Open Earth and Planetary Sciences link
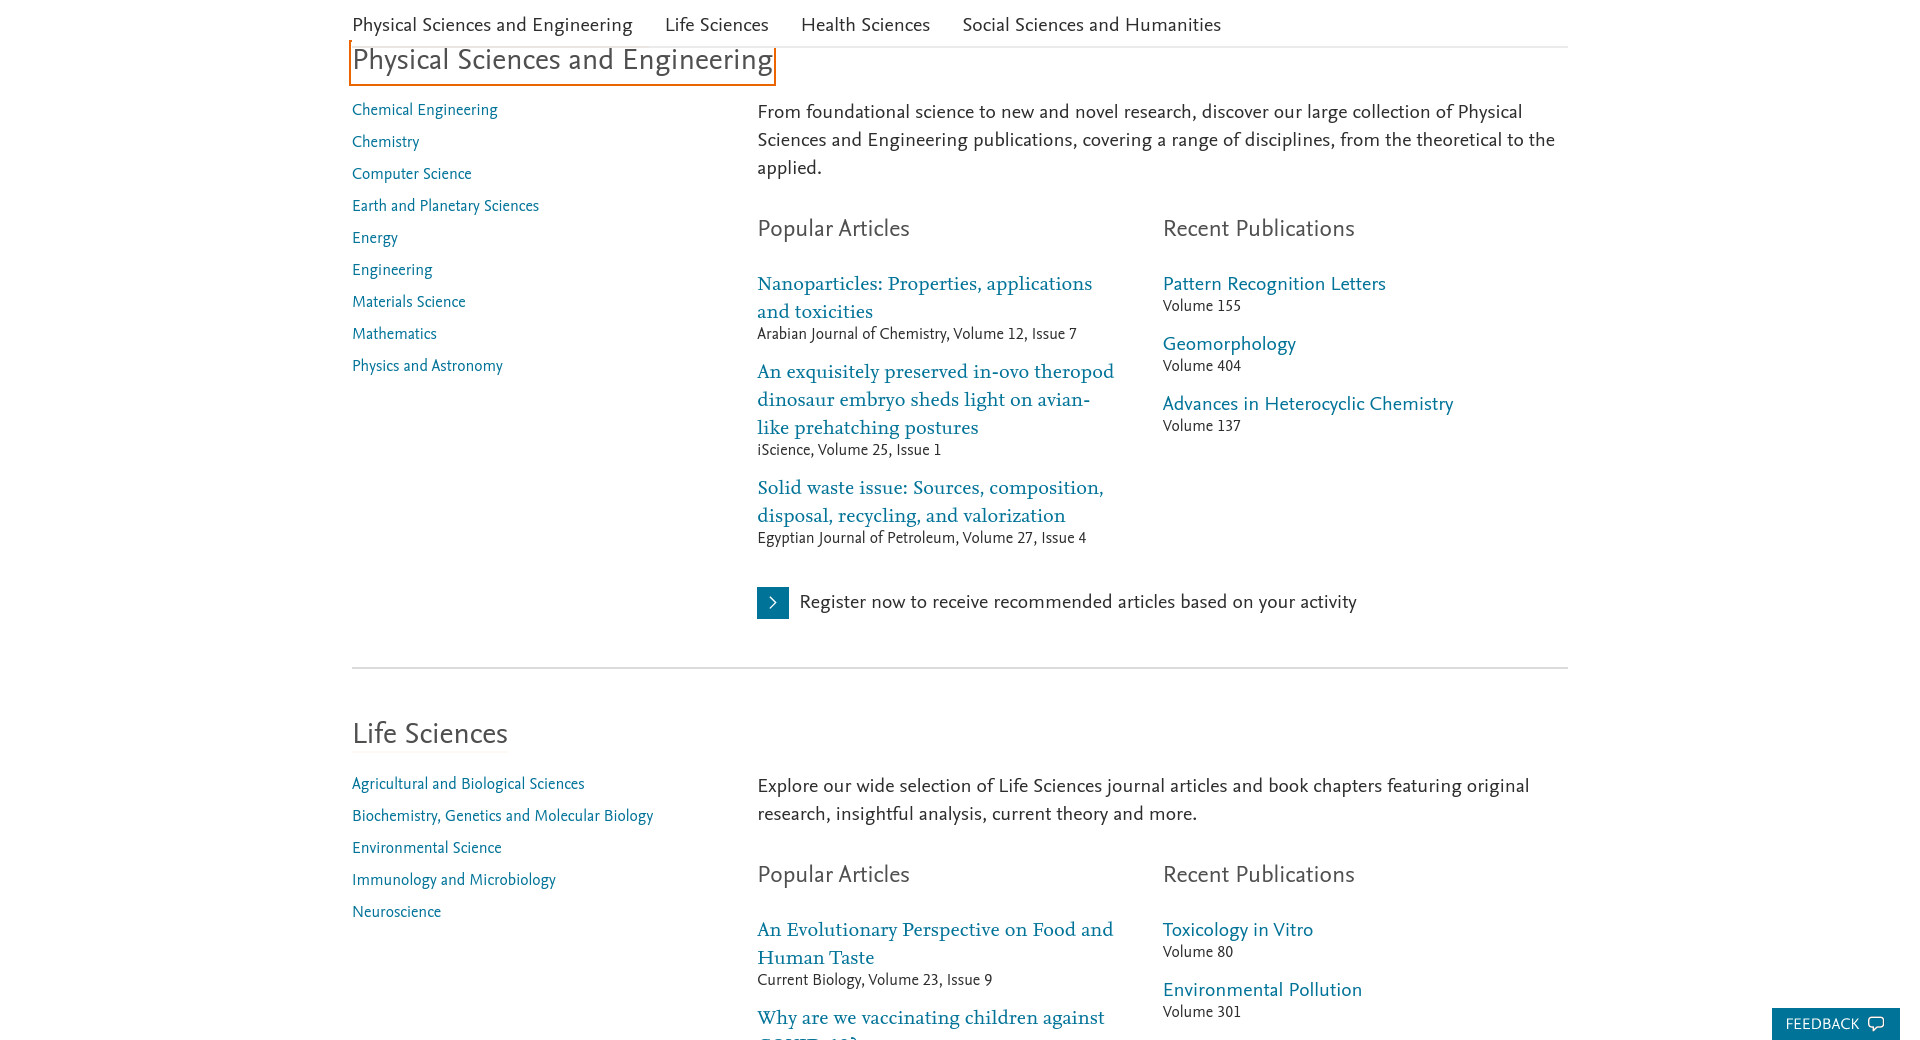This screenshot has height=1040, width=1920. point(445,206)
